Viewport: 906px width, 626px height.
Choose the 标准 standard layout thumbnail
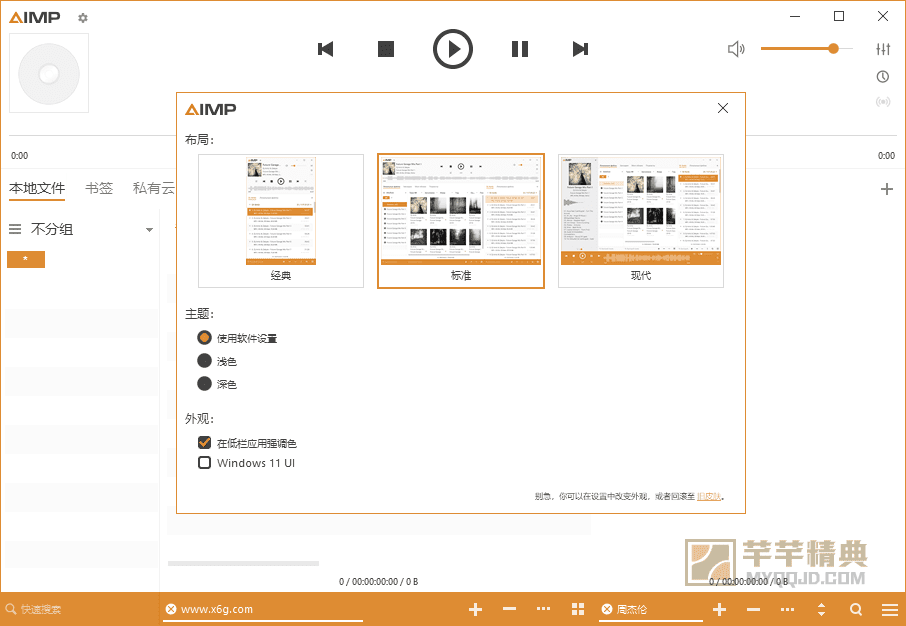[461, 221]
